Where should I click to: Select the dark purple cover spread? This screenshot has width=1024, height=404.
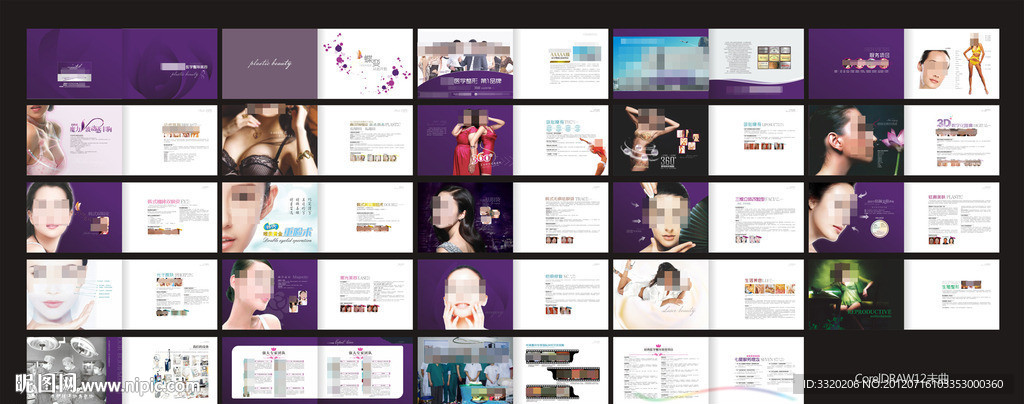121,64
